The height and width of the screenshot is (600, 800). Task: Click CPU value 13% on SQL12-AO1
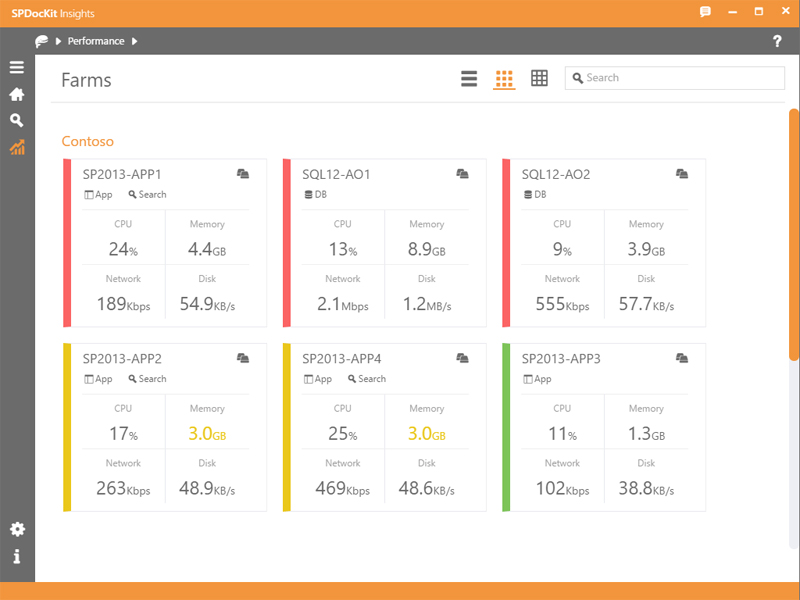[342, 249]
